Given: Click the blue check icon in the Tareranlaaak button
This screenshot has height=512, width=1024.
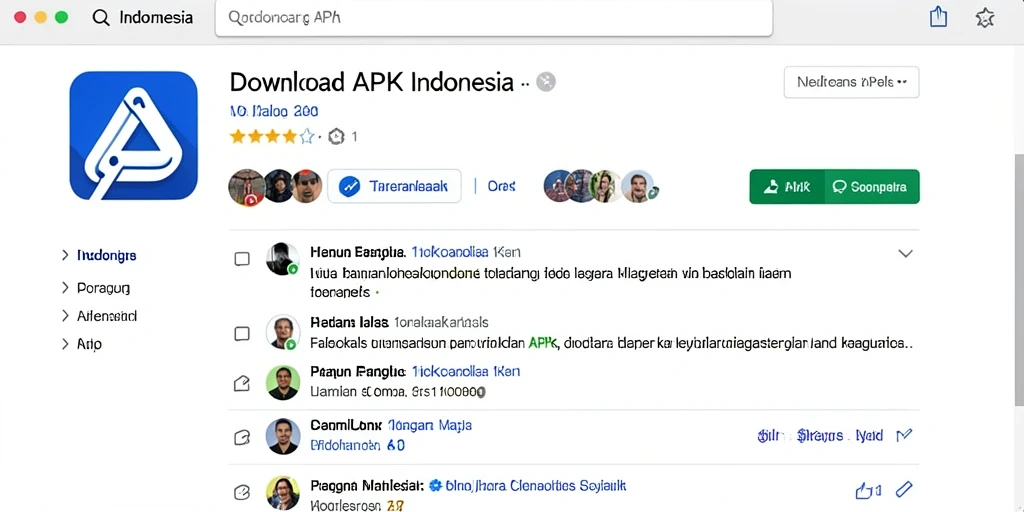Looking at the screenshot, I should [350, 187].
